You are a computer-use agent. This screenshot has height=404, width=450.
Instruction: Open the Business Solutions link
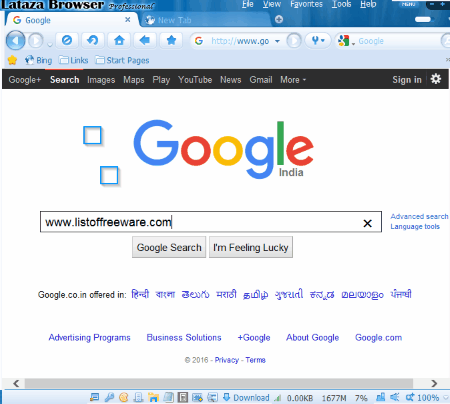pos(184,337)
